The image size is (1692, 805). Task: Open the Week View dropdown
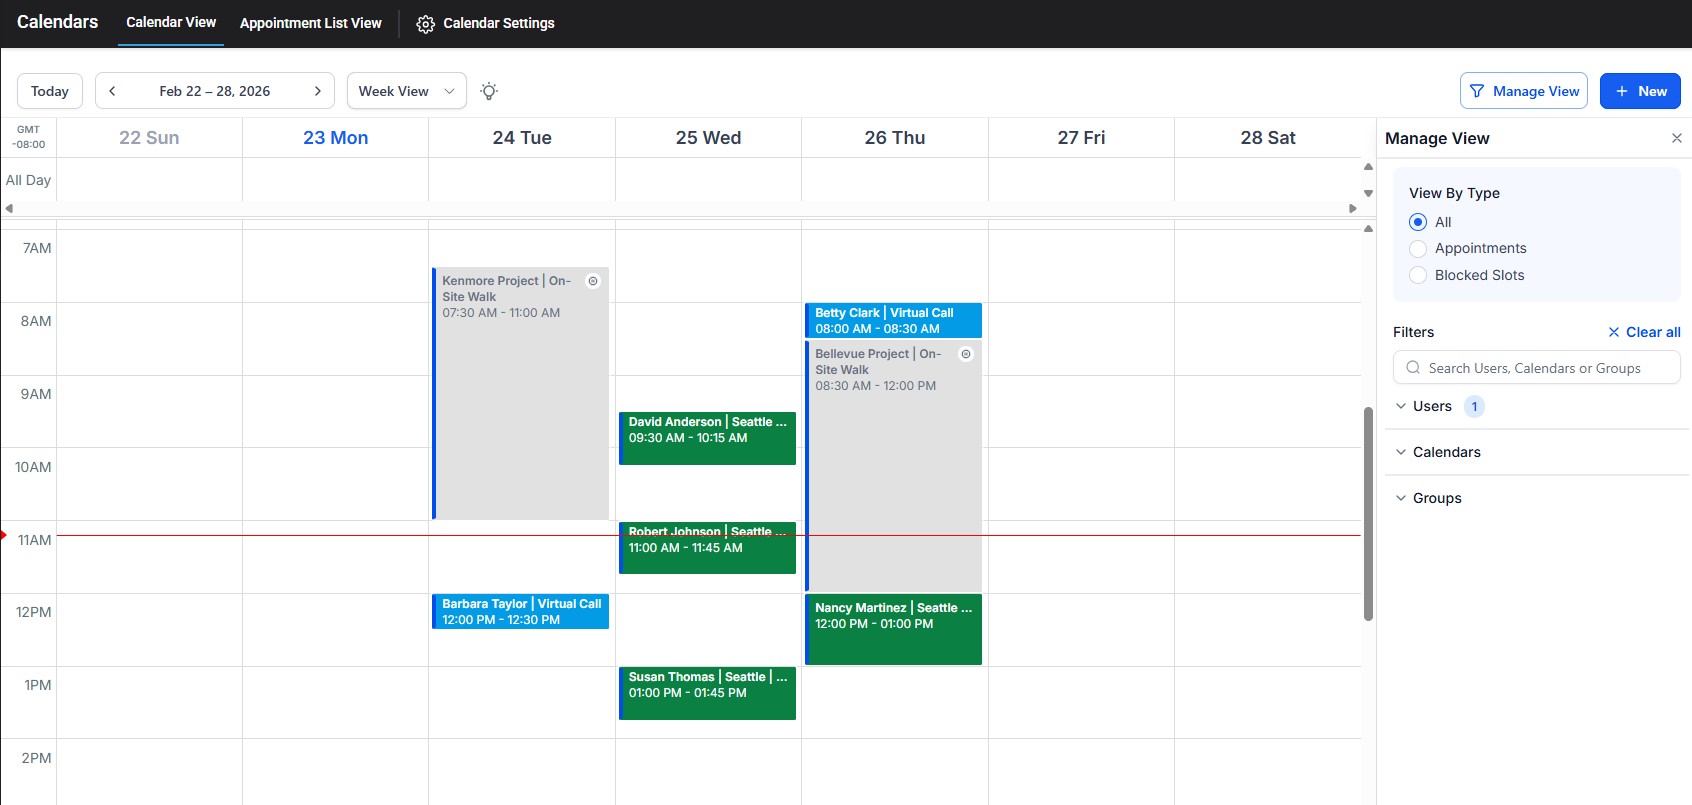[407, 91]
